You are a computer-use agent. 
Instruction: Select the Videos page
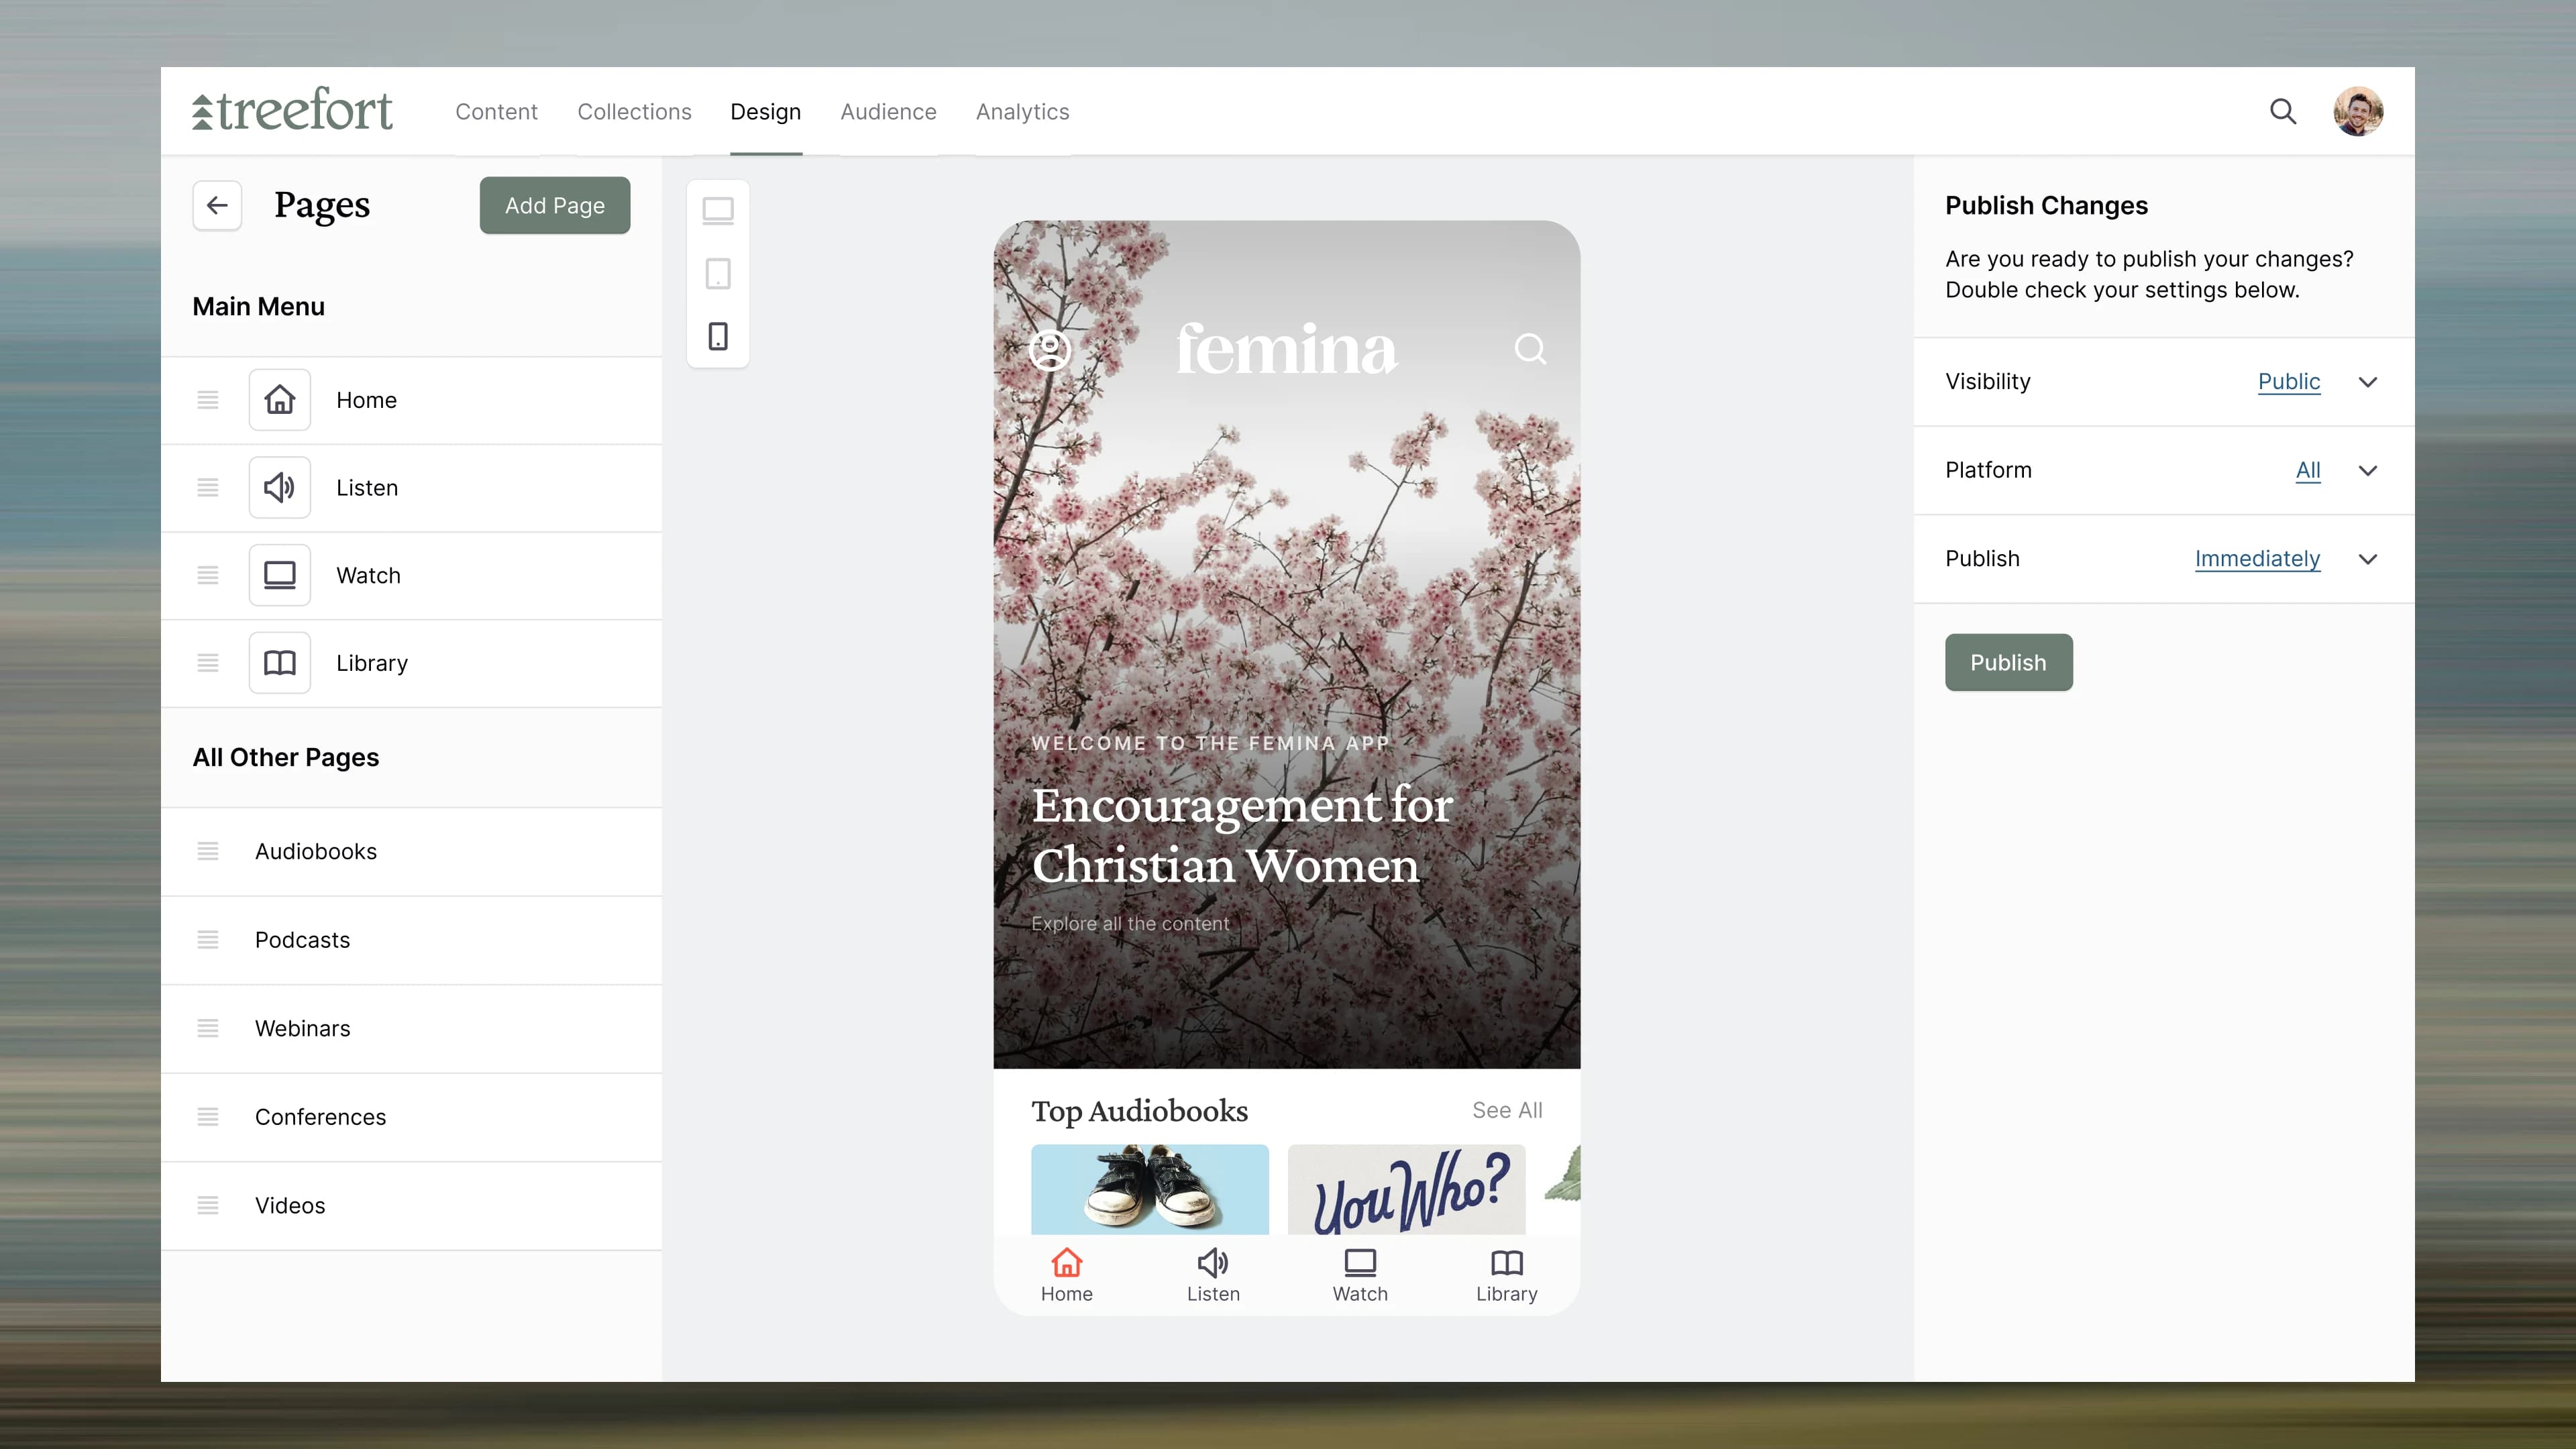[411, 1205]
